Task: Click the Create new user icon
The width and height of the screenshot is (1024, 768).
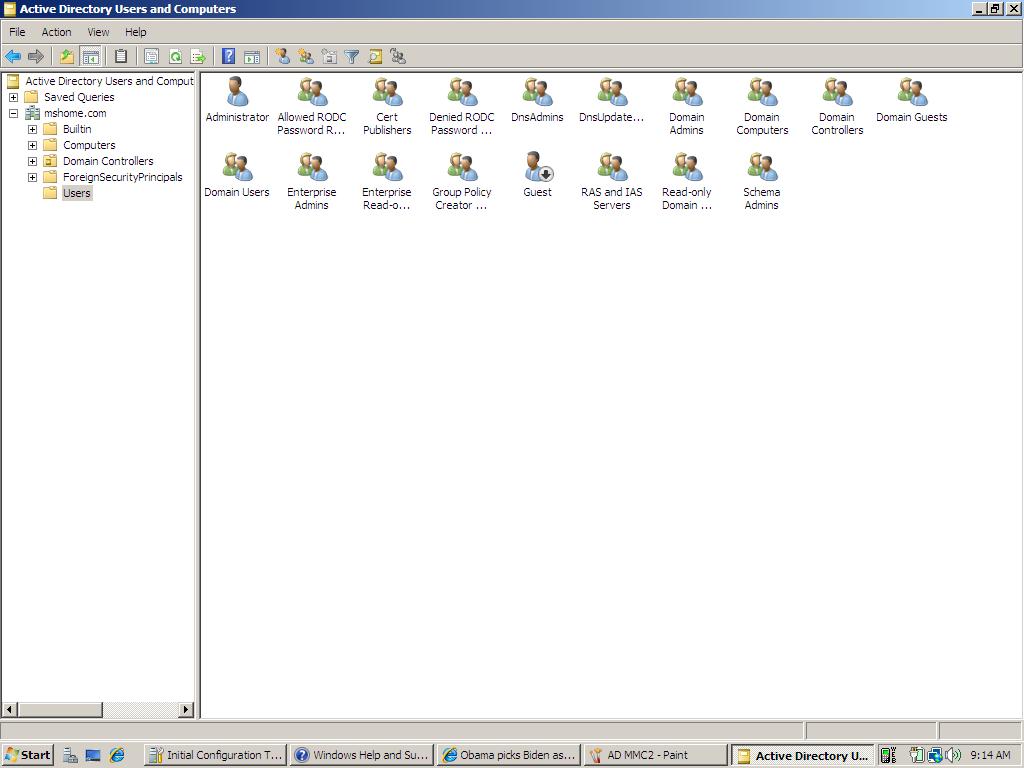Action: [x=282, y=57]
